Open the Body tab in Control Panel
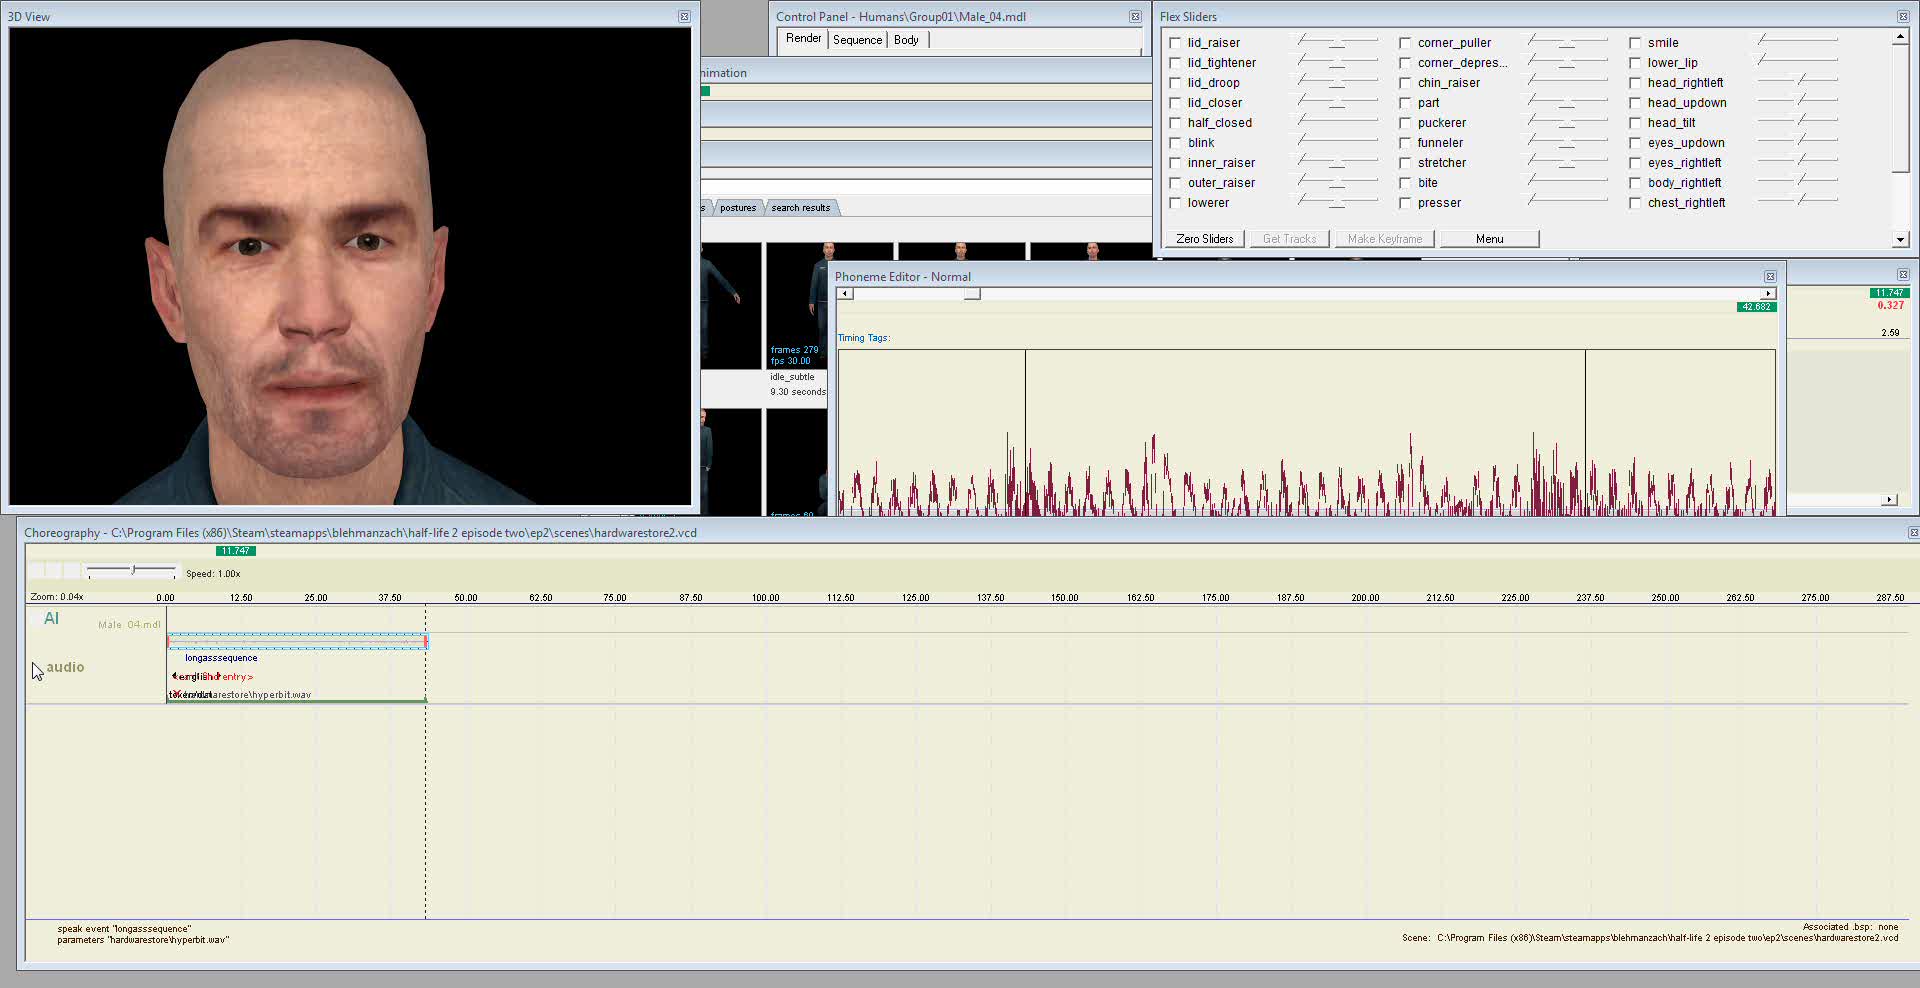 click(x=906, y=40)
